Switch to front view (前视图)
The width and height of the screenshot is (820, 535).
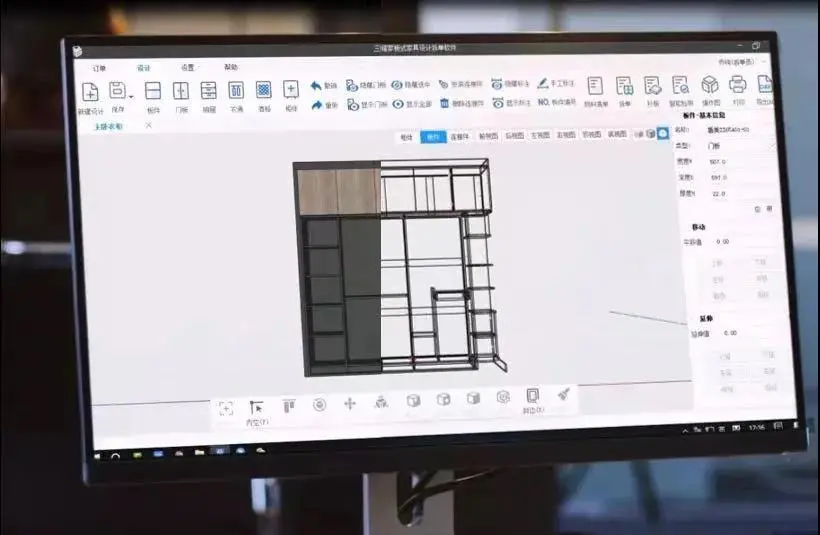(x=488, y=136)
